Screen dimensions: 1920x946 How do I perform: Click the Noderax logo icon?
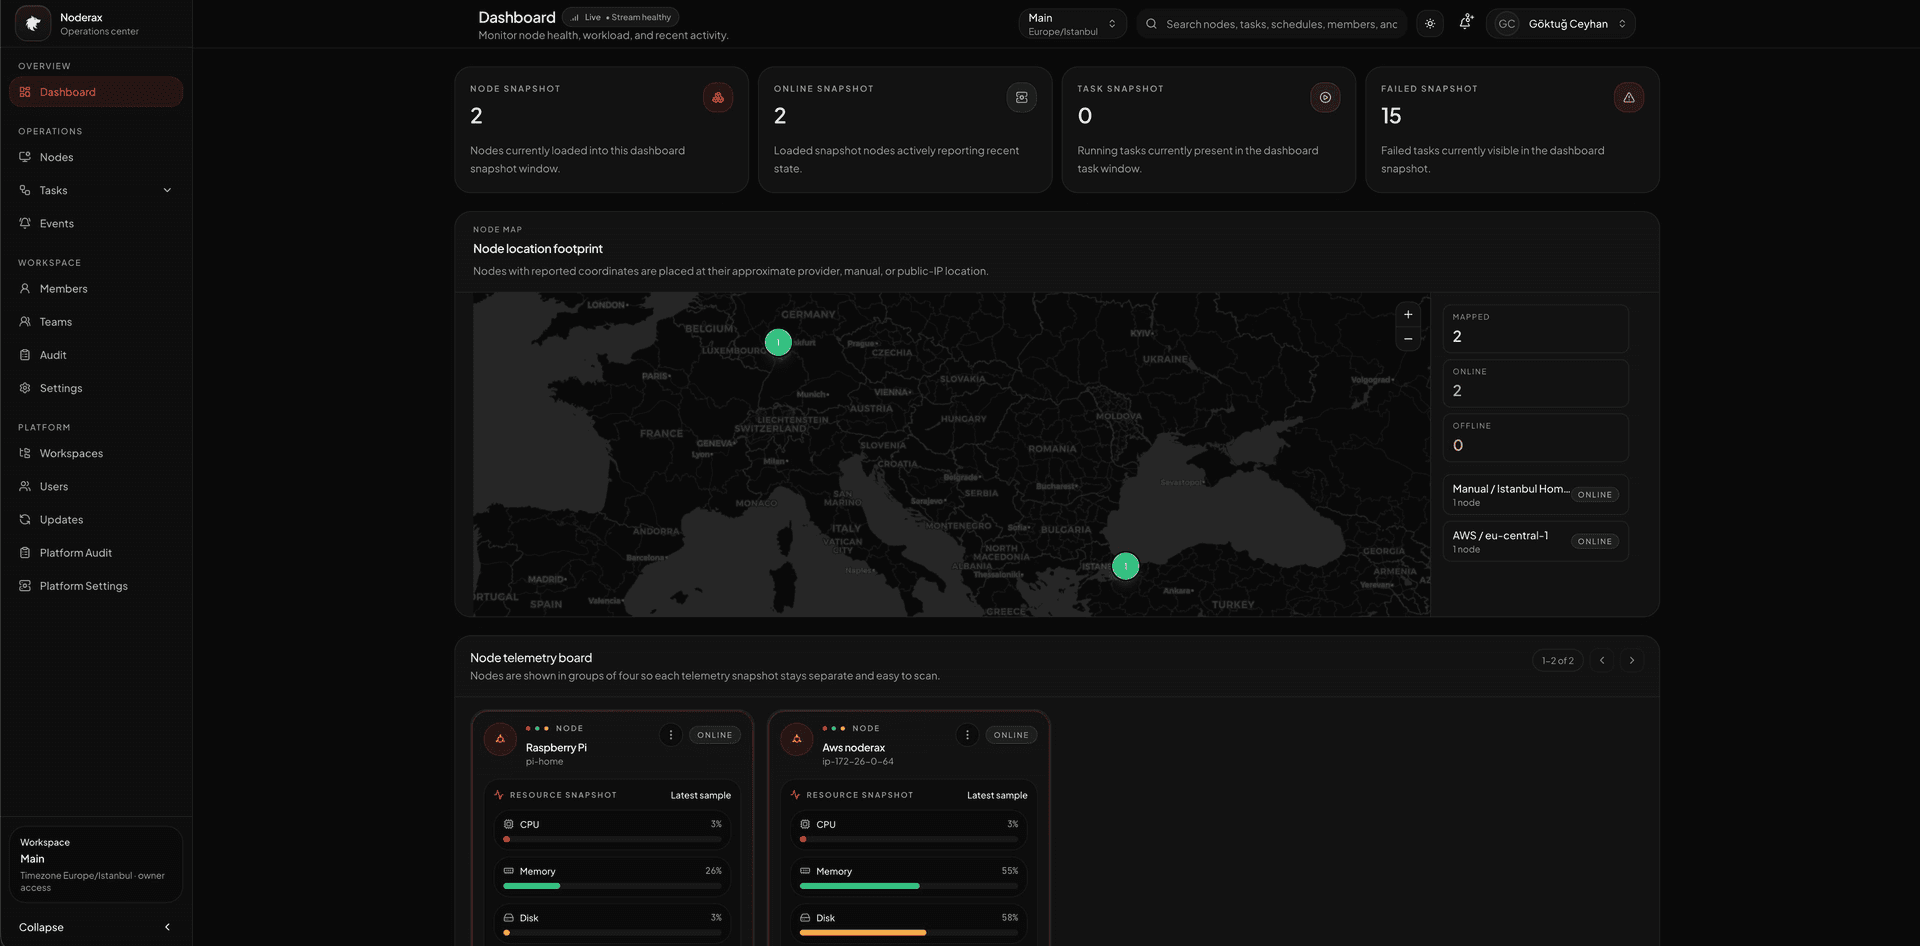pyautogui.click(x=33, y=23)
